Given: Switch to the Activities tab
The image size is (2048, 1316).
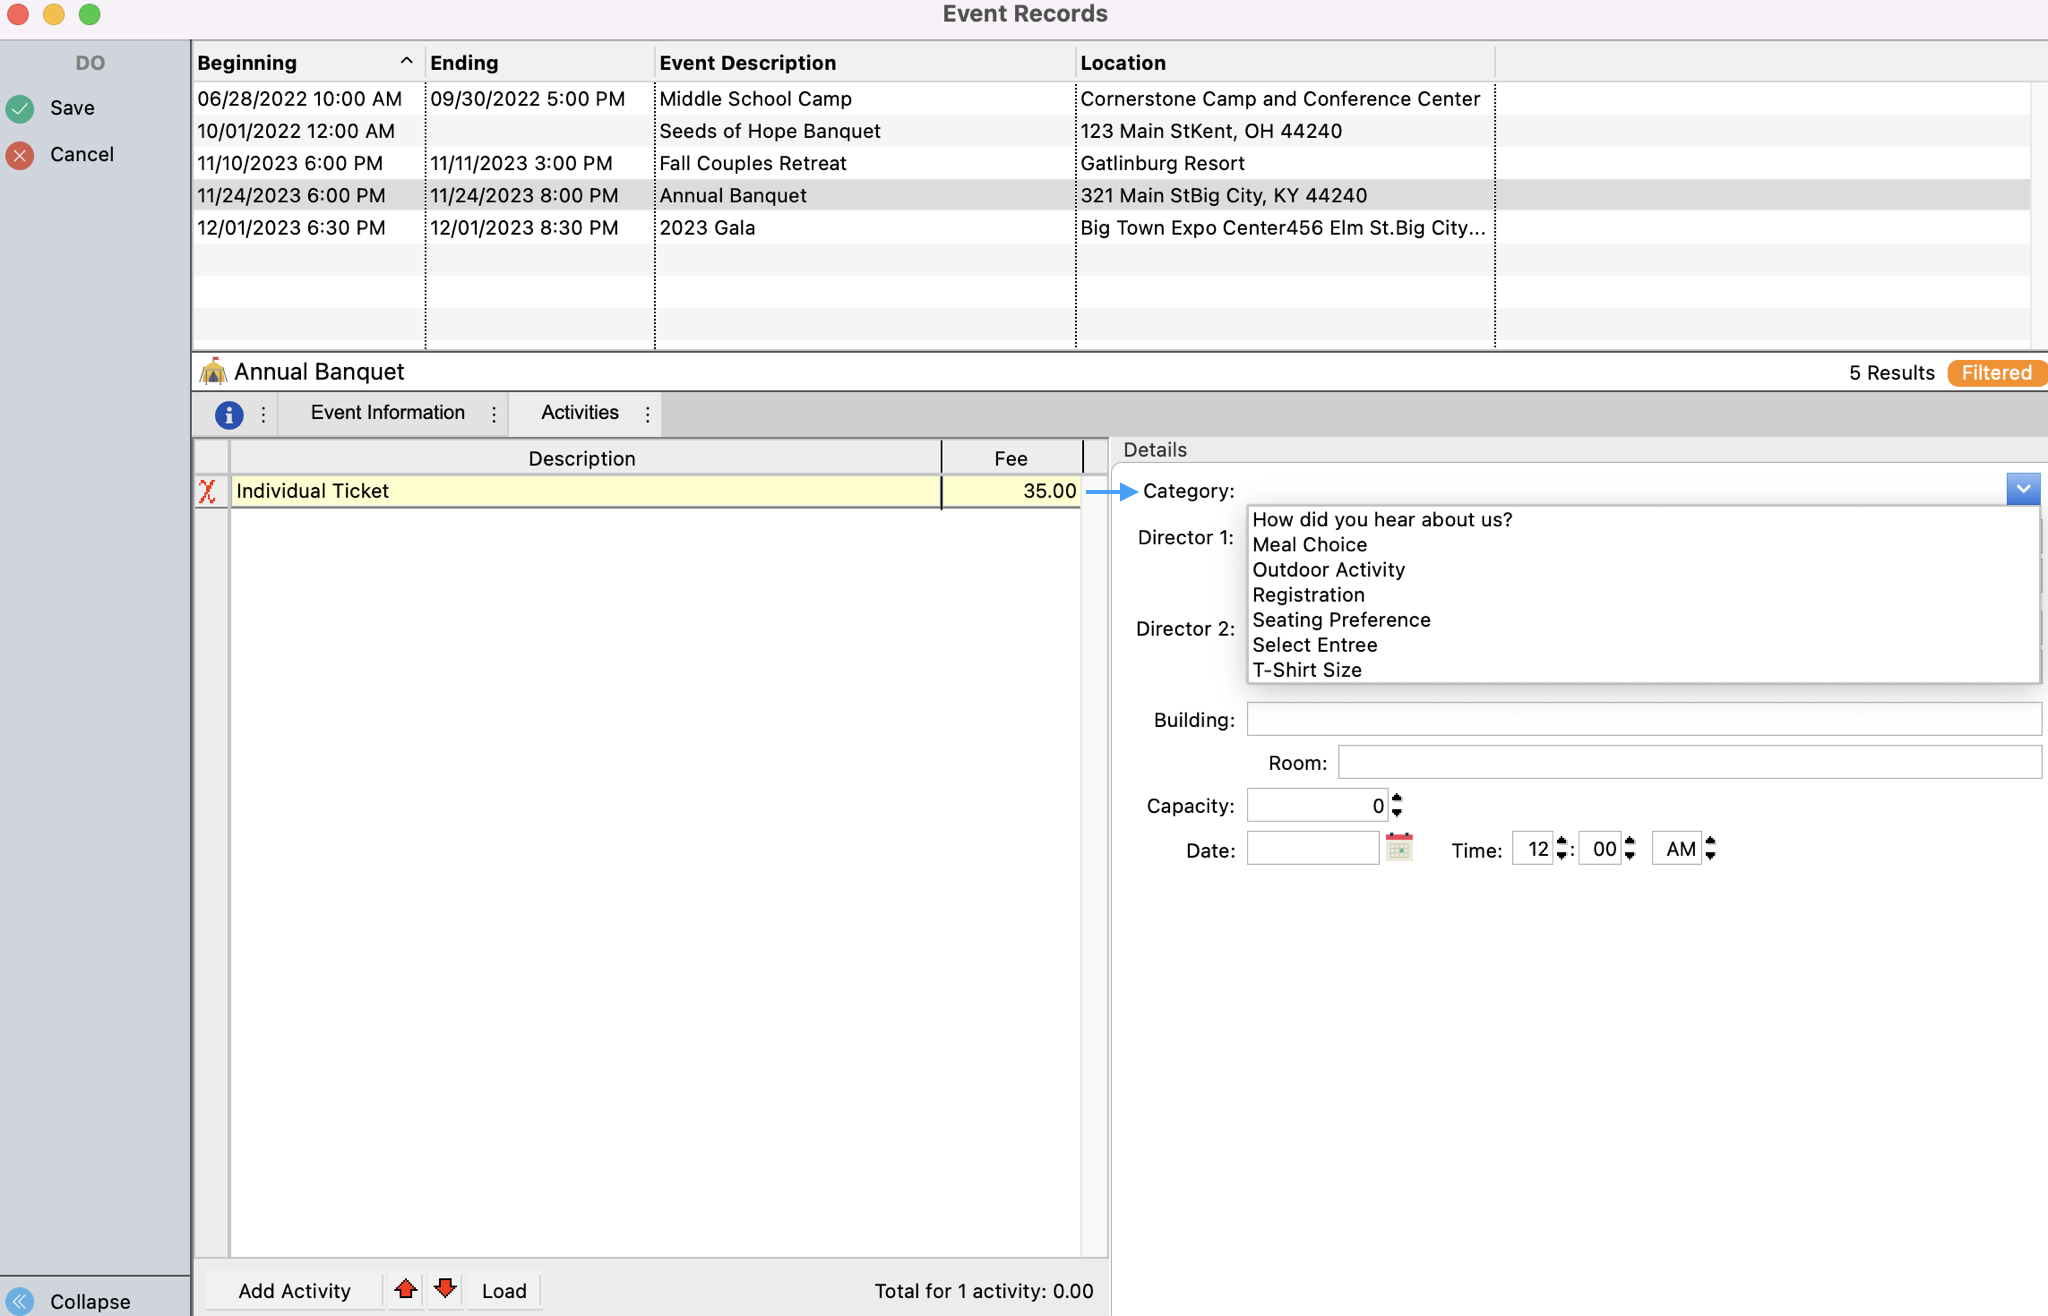Looking at the screenshot, I should click(x=579, y=413).
